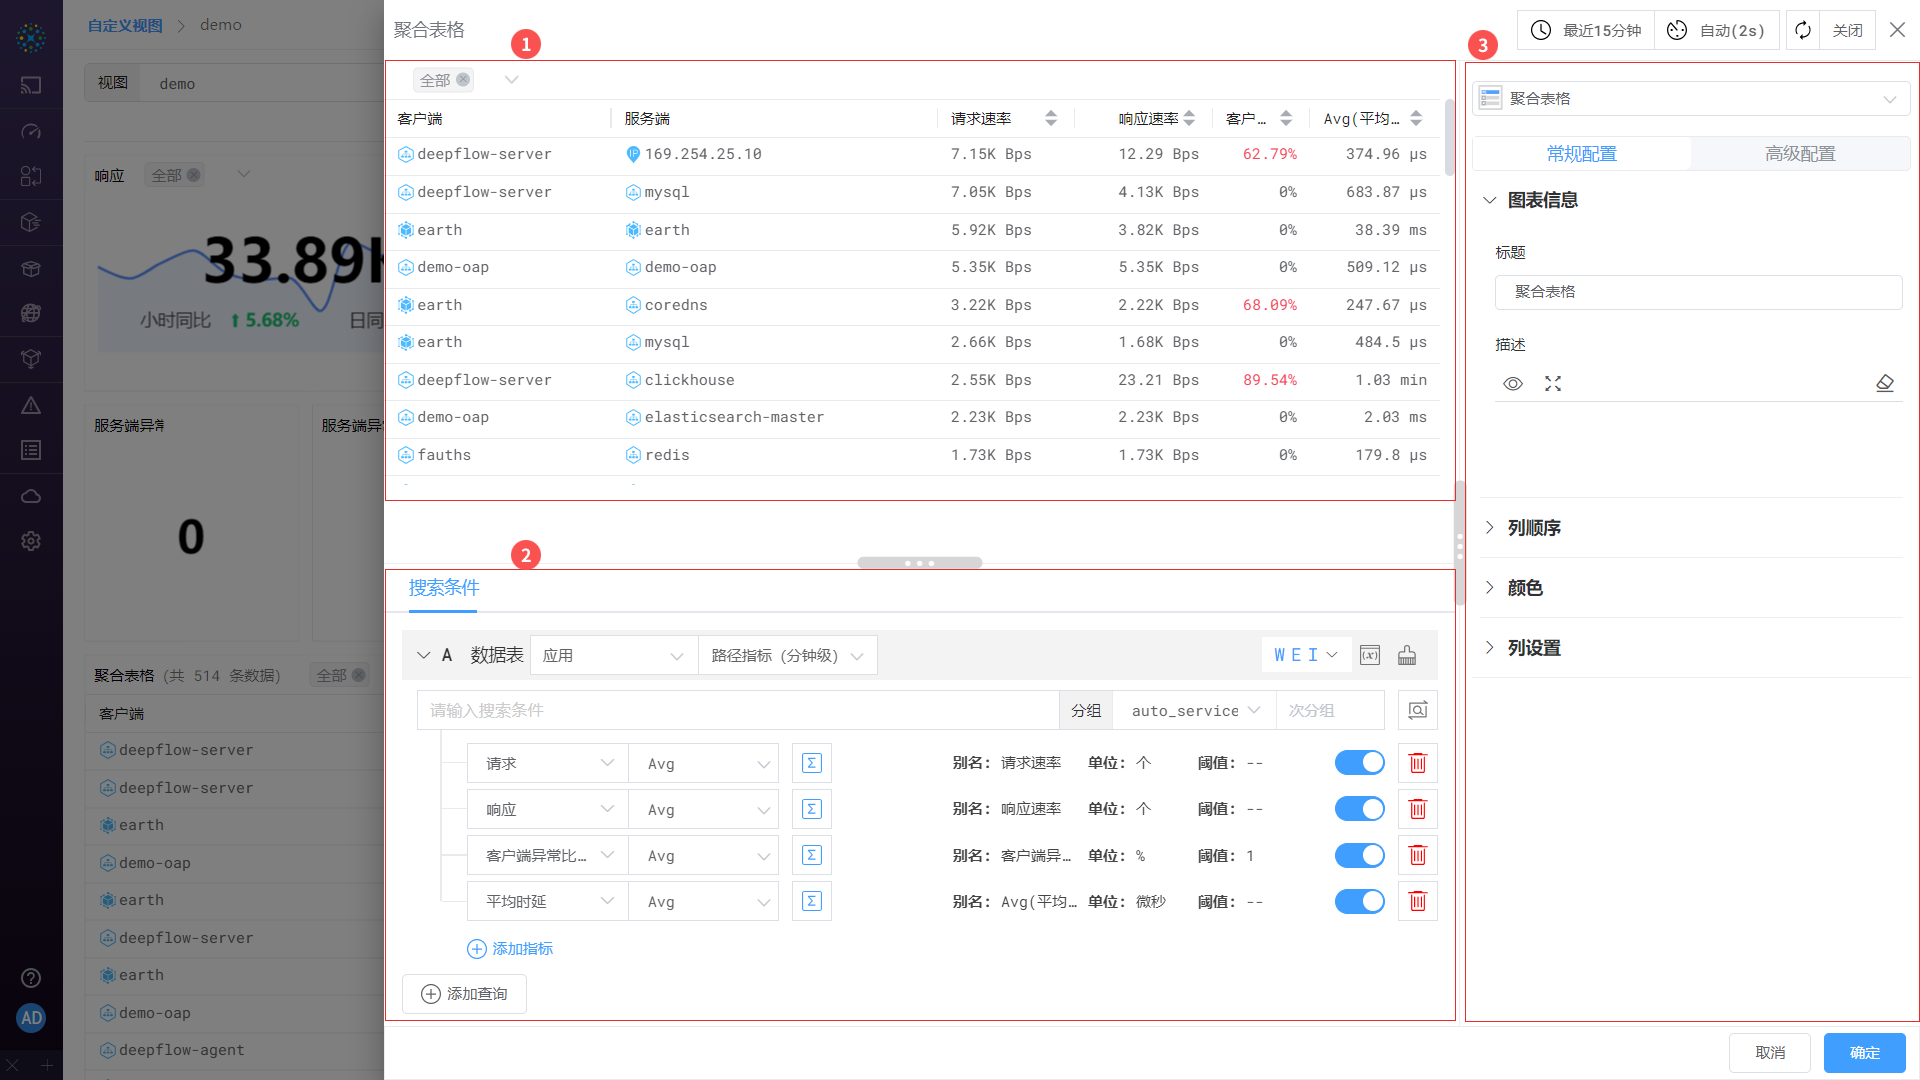Click refresh icon in top bar
Viewport: 1920px width, 1080px height.
click(1802, 30)
